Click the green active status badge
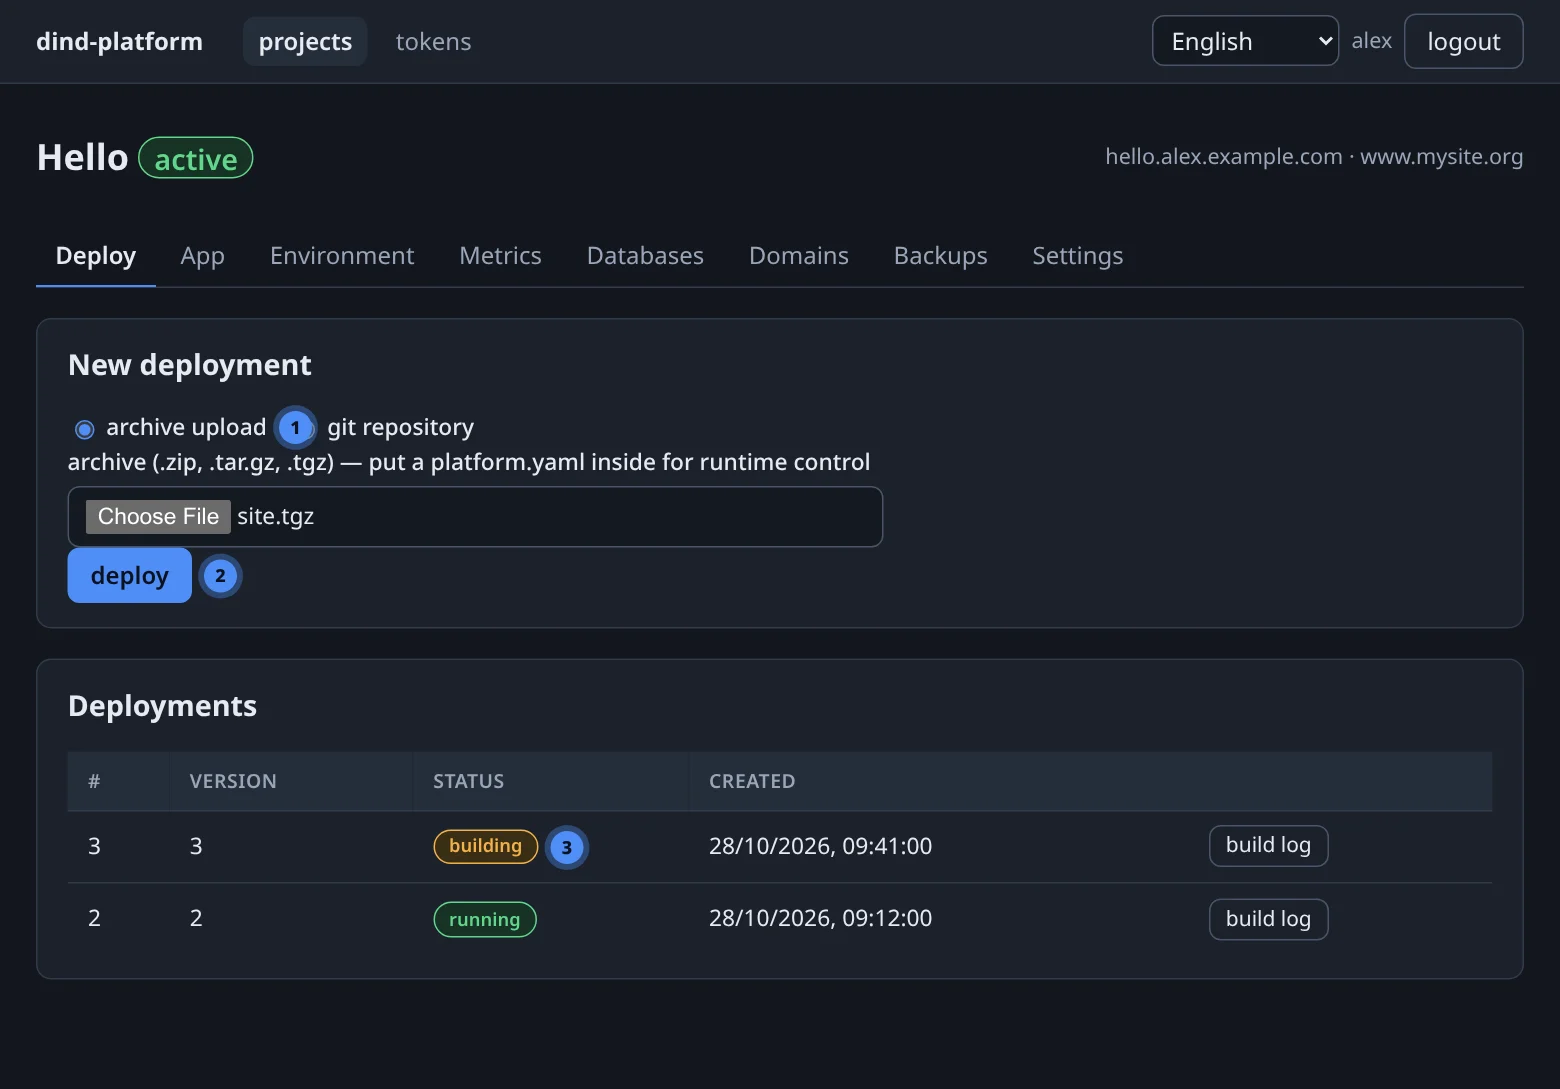 coord(196,158)
